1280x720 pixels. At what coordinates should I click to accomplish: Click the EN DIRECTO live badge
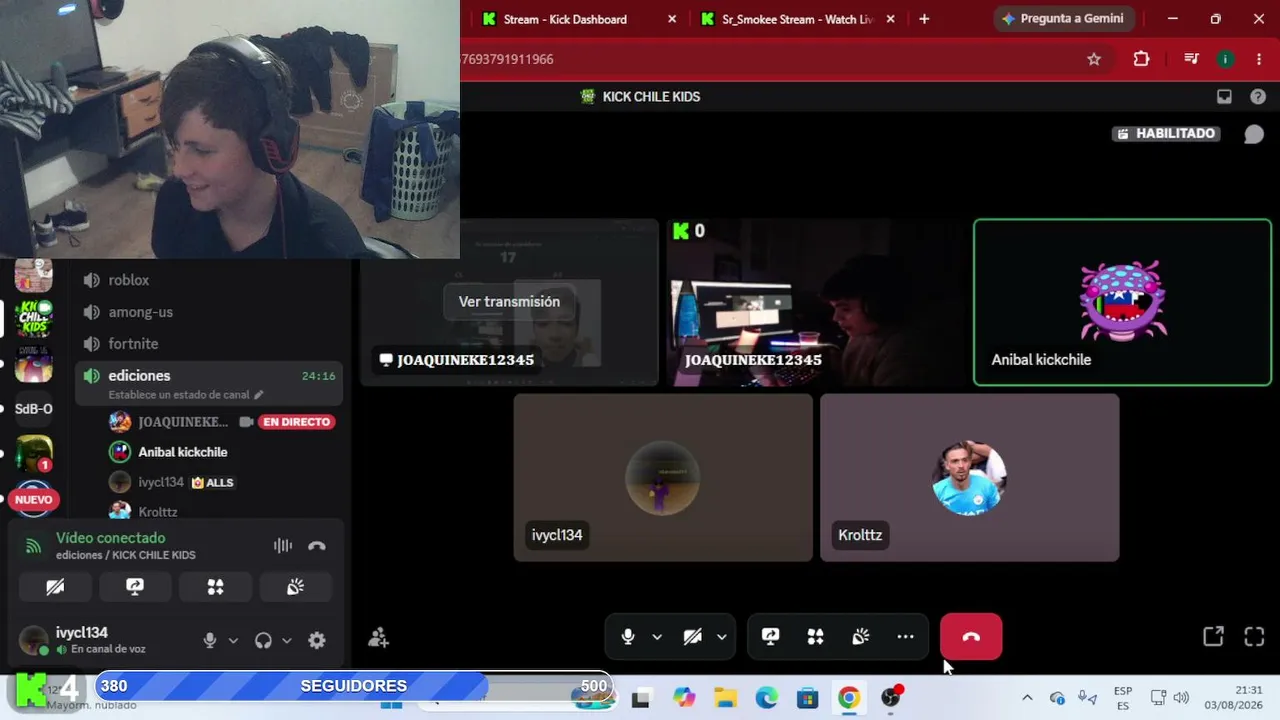tap(296, 422)
